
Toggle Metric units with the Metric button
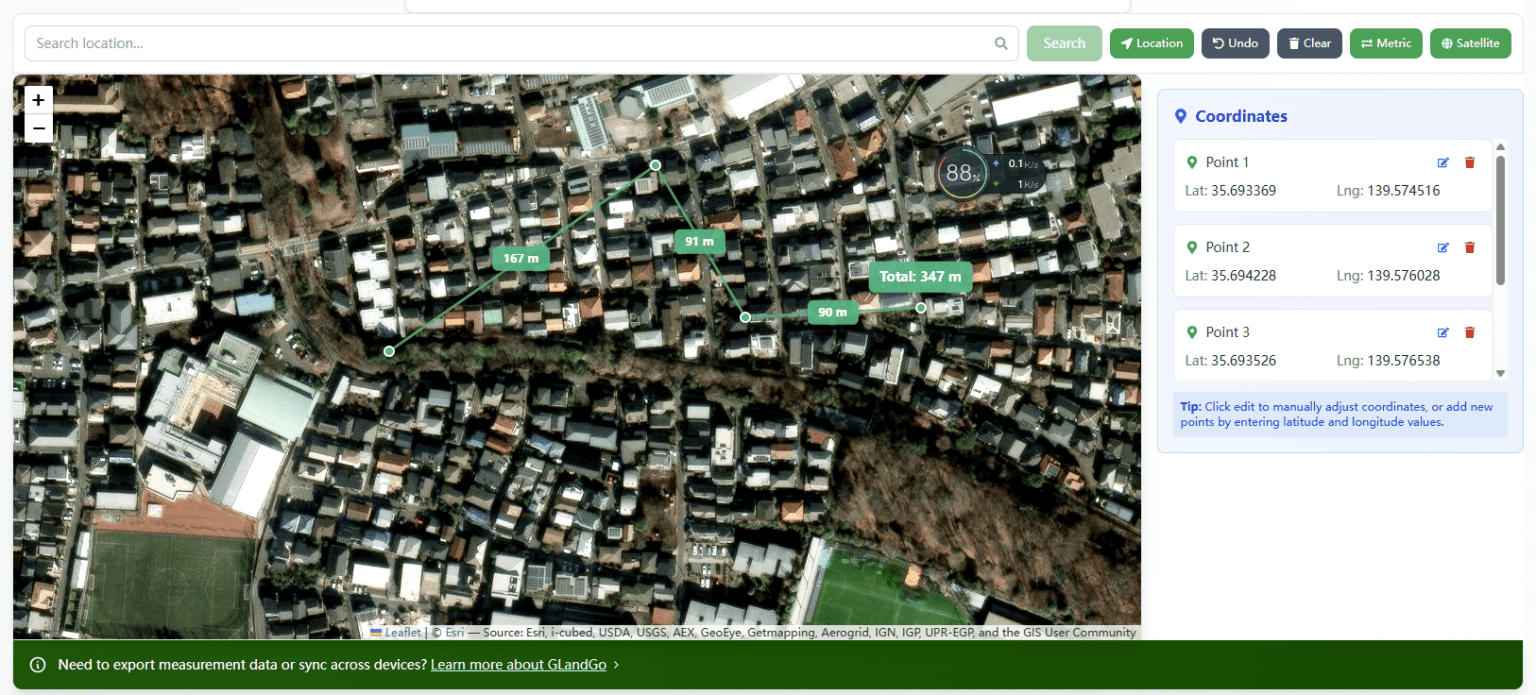click(x=1386, y=43)
